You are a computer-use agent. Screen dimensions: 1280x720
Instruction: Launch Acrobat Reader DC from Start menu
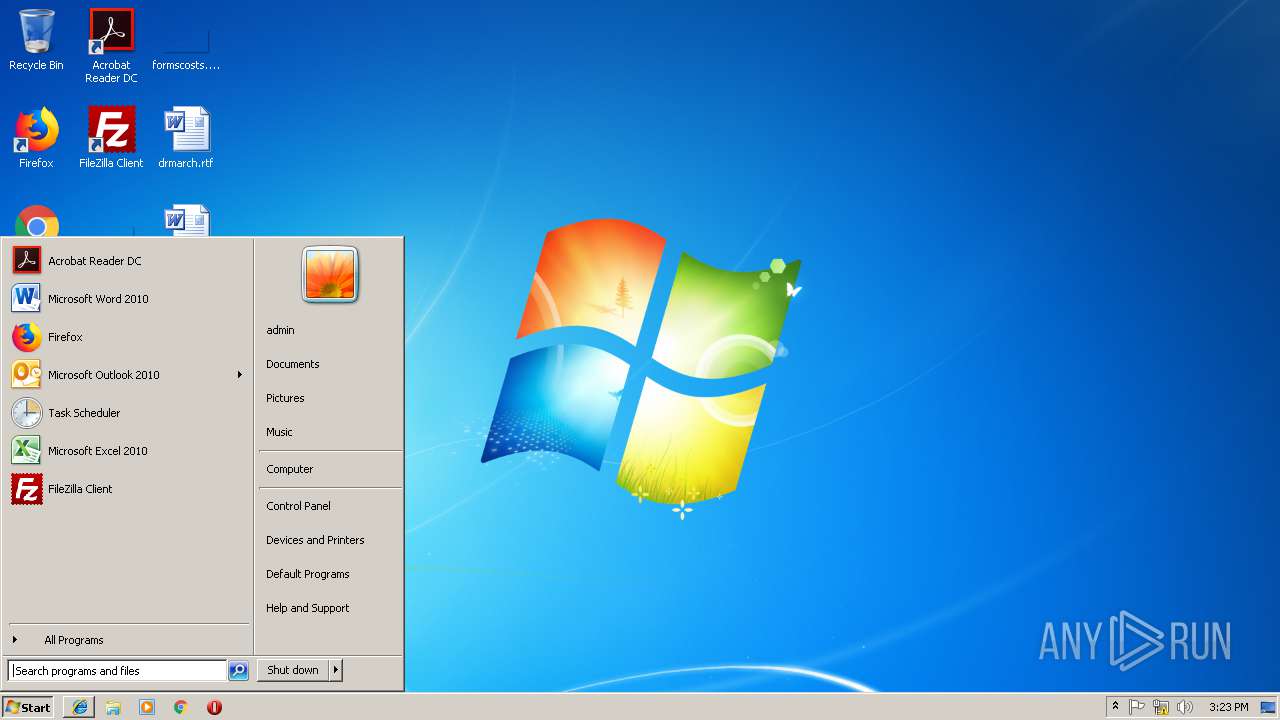coord(126,261)
